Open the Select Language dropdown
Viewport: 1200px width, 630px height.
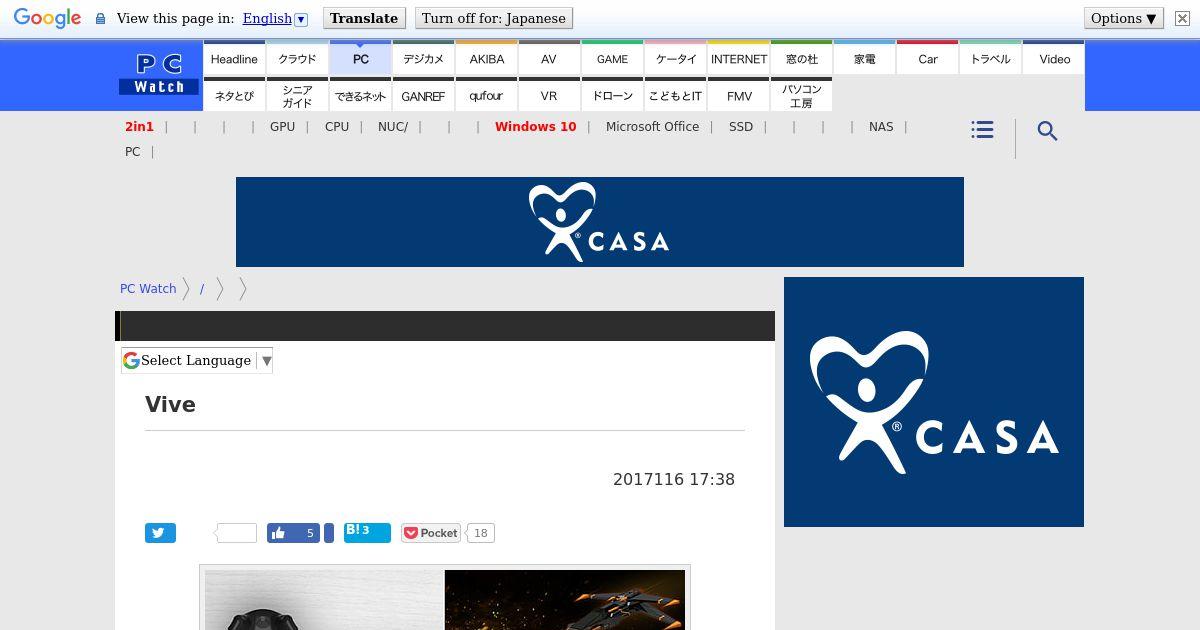(x=197, y=360)
